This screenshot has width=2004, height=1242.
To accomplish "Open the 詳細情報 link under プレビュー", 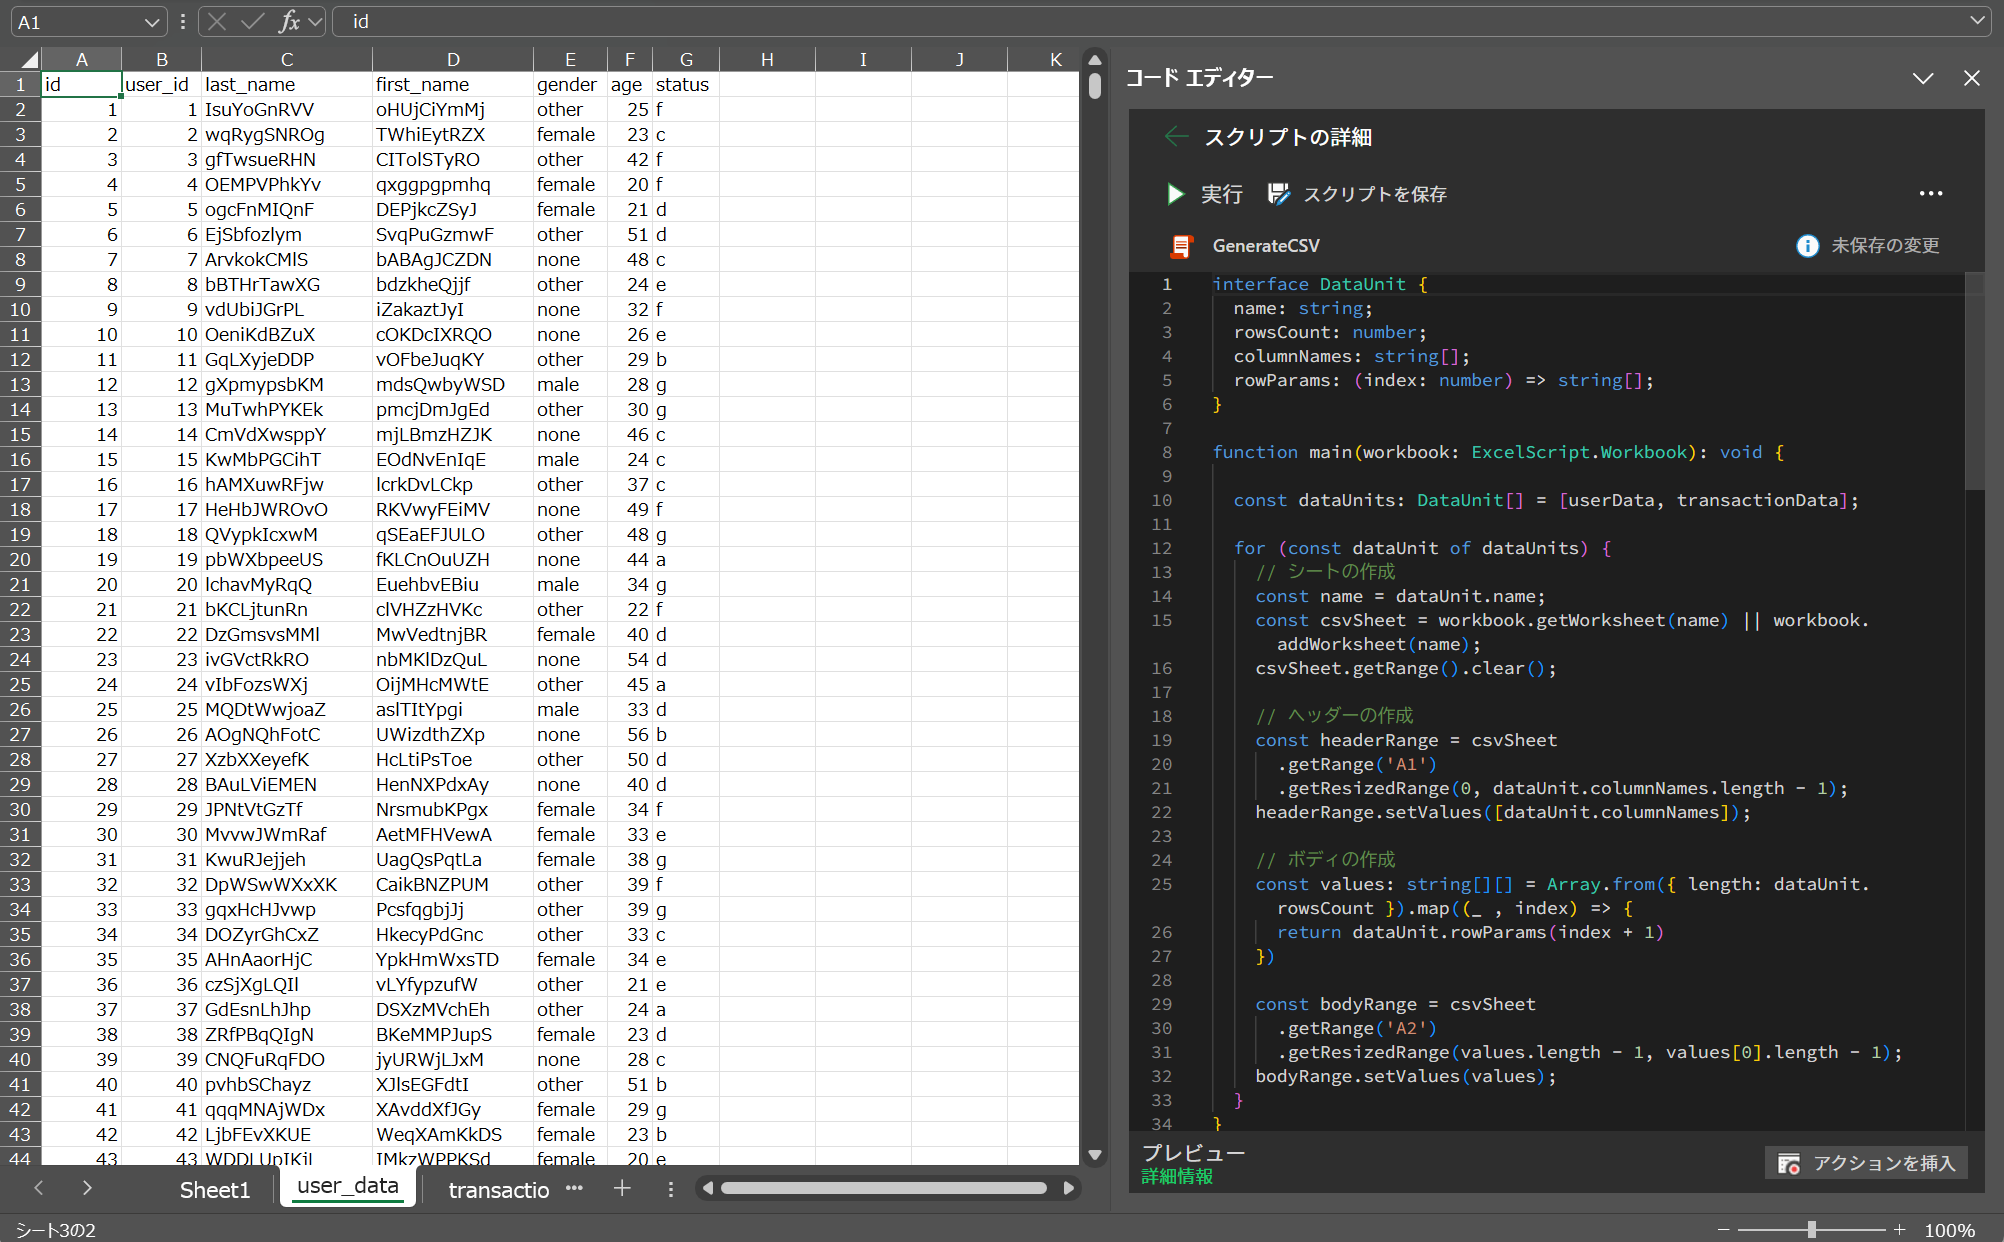I will (1177, 1177).
